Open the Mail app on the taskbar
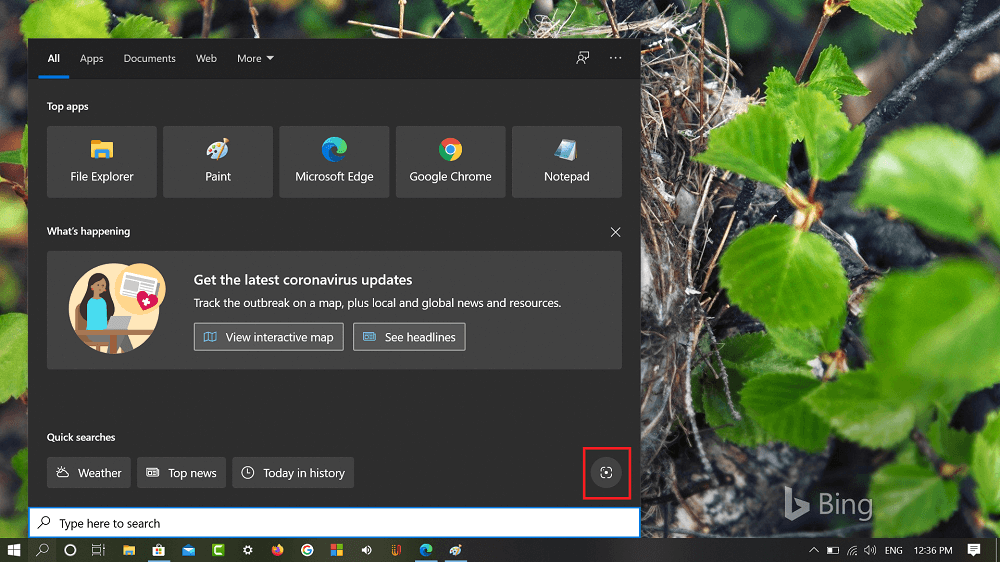 [x=188, y=550]
